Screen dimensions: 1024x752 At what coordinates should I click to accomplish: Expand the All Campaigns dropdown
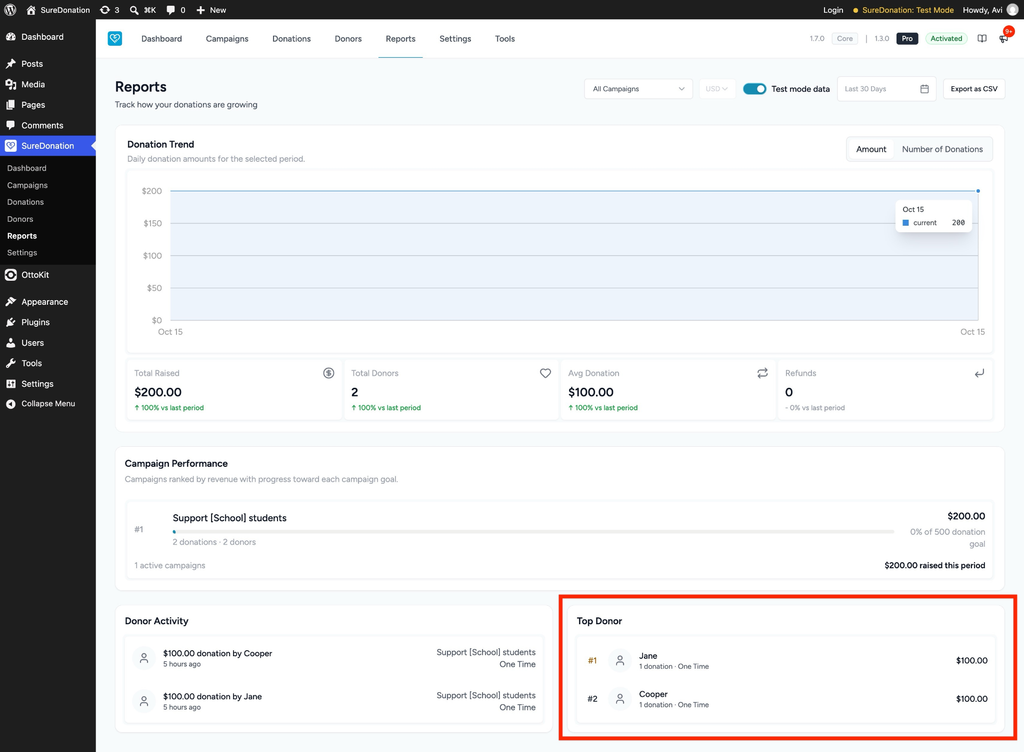click(638, 89)
